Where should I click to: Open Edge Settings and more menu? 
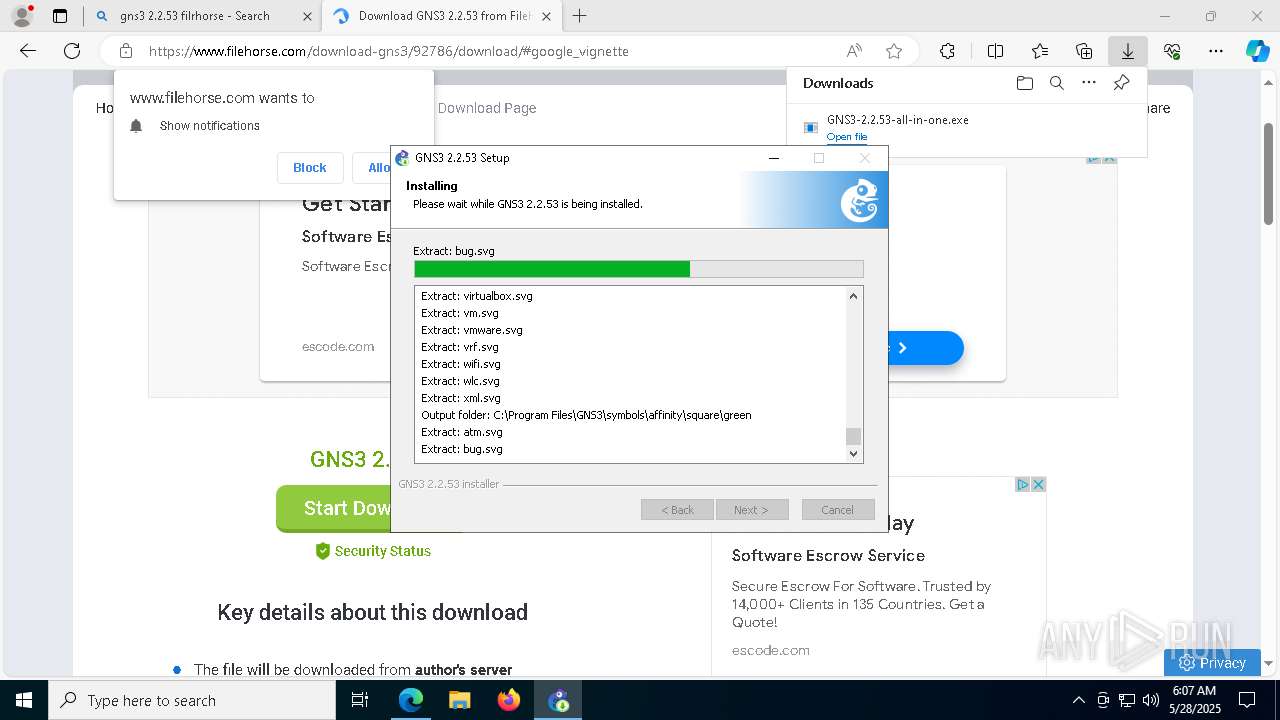click(x=1216, y=51)
